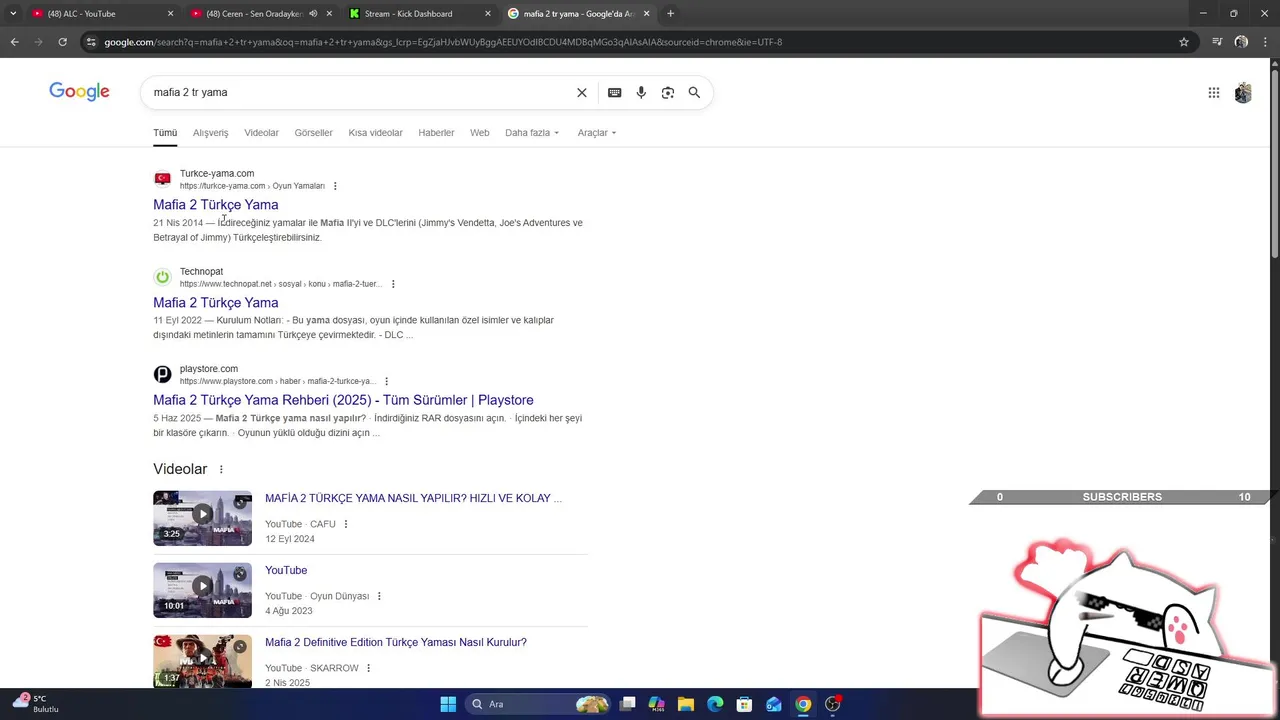Switch to the Alışveriş tab

[211, 133]
